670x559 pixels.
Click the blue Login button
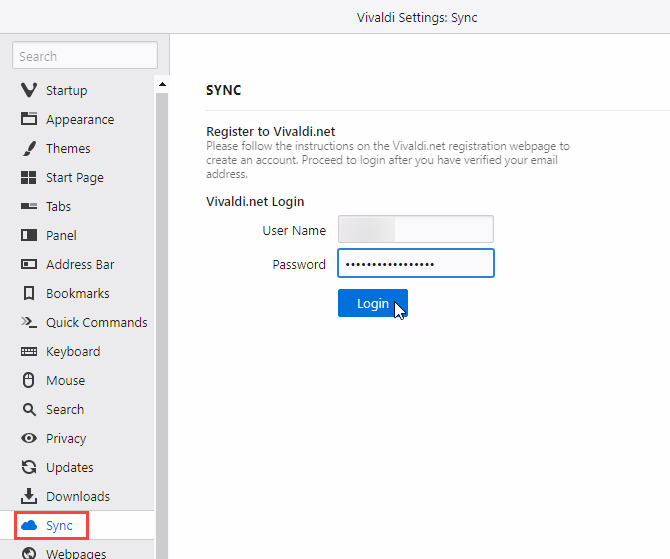point(373,303)
